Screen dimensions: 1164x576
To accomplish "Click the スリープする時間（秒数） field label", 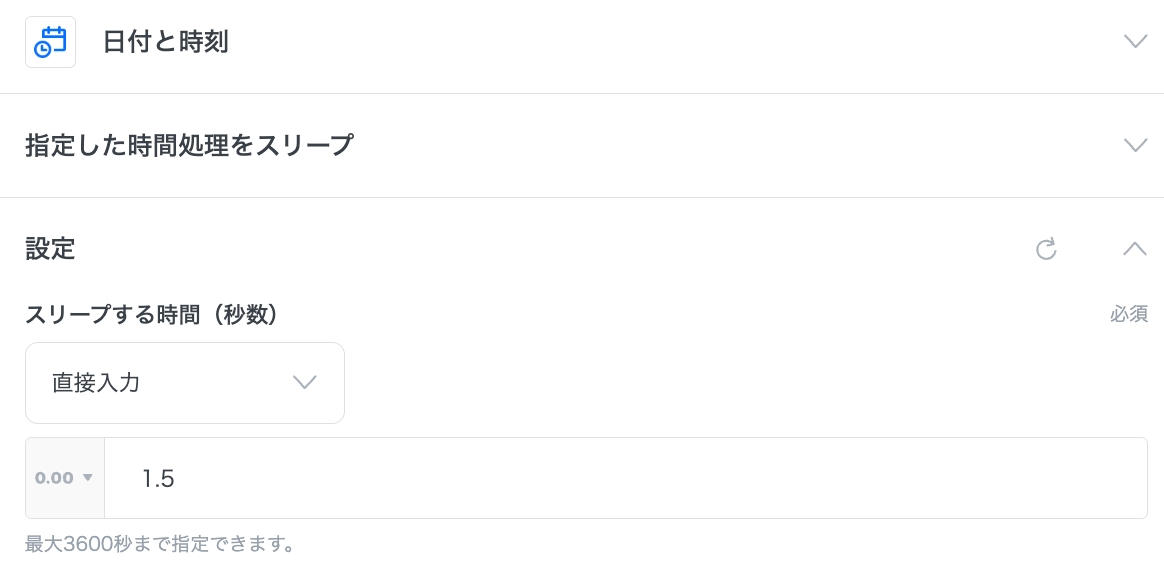I will pos(151,314).
